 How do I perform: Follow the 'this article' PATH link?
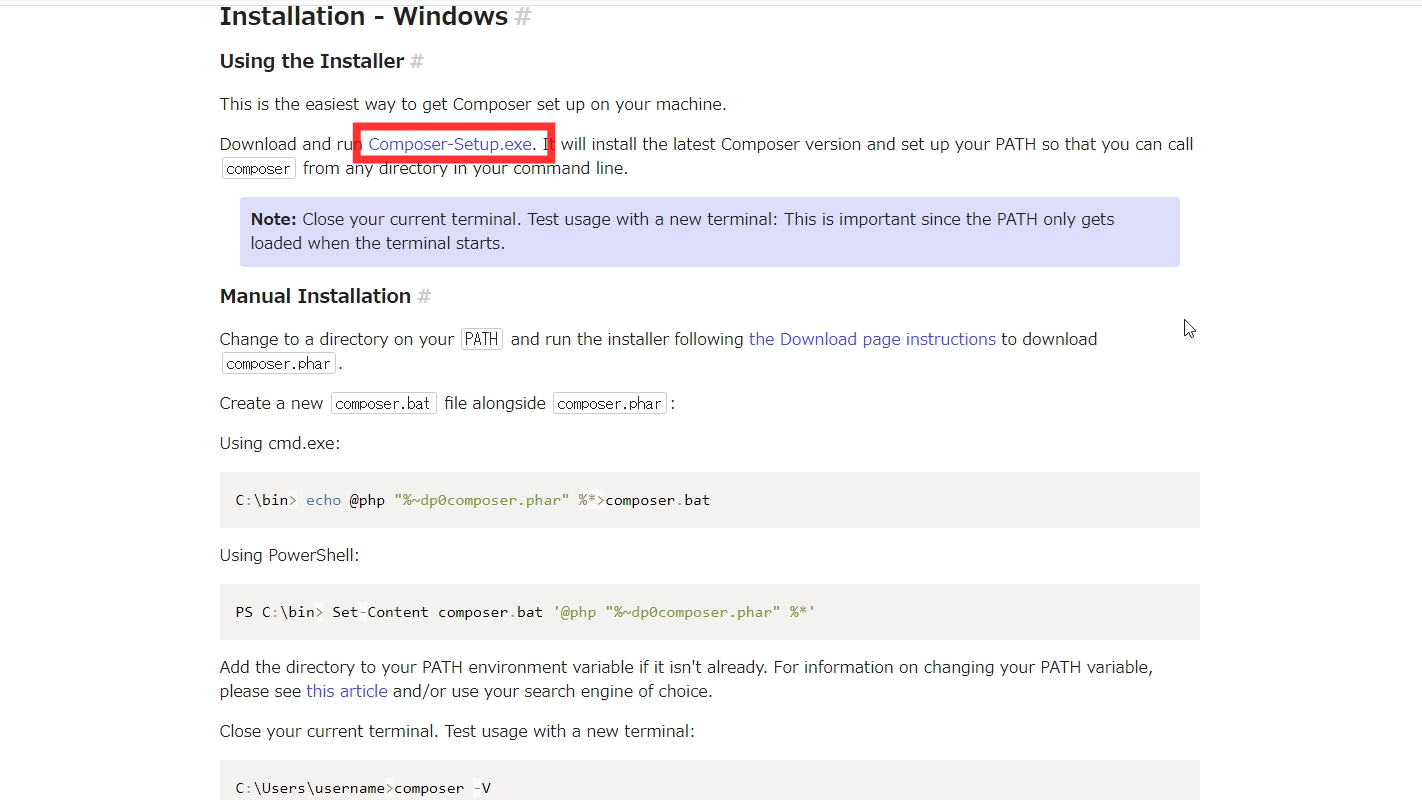click(346, 691)
